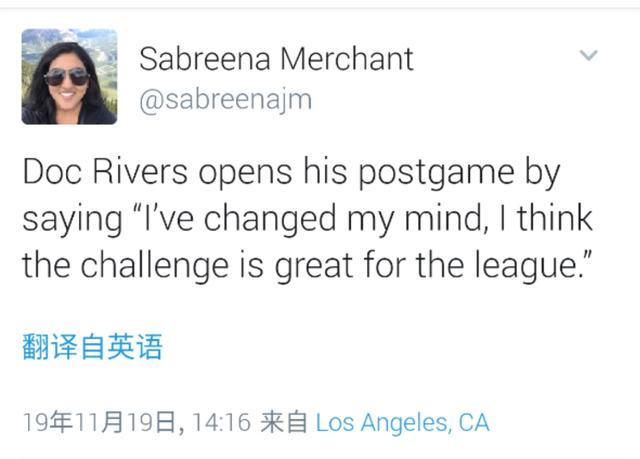Open the Los Angeles, CA location
This screenshot has width=640, height=459.
[402, 423]
